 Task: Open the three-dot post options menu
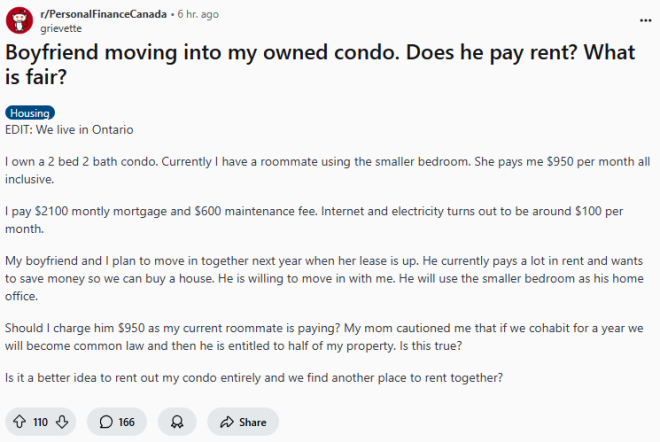[x=645, y=20]
